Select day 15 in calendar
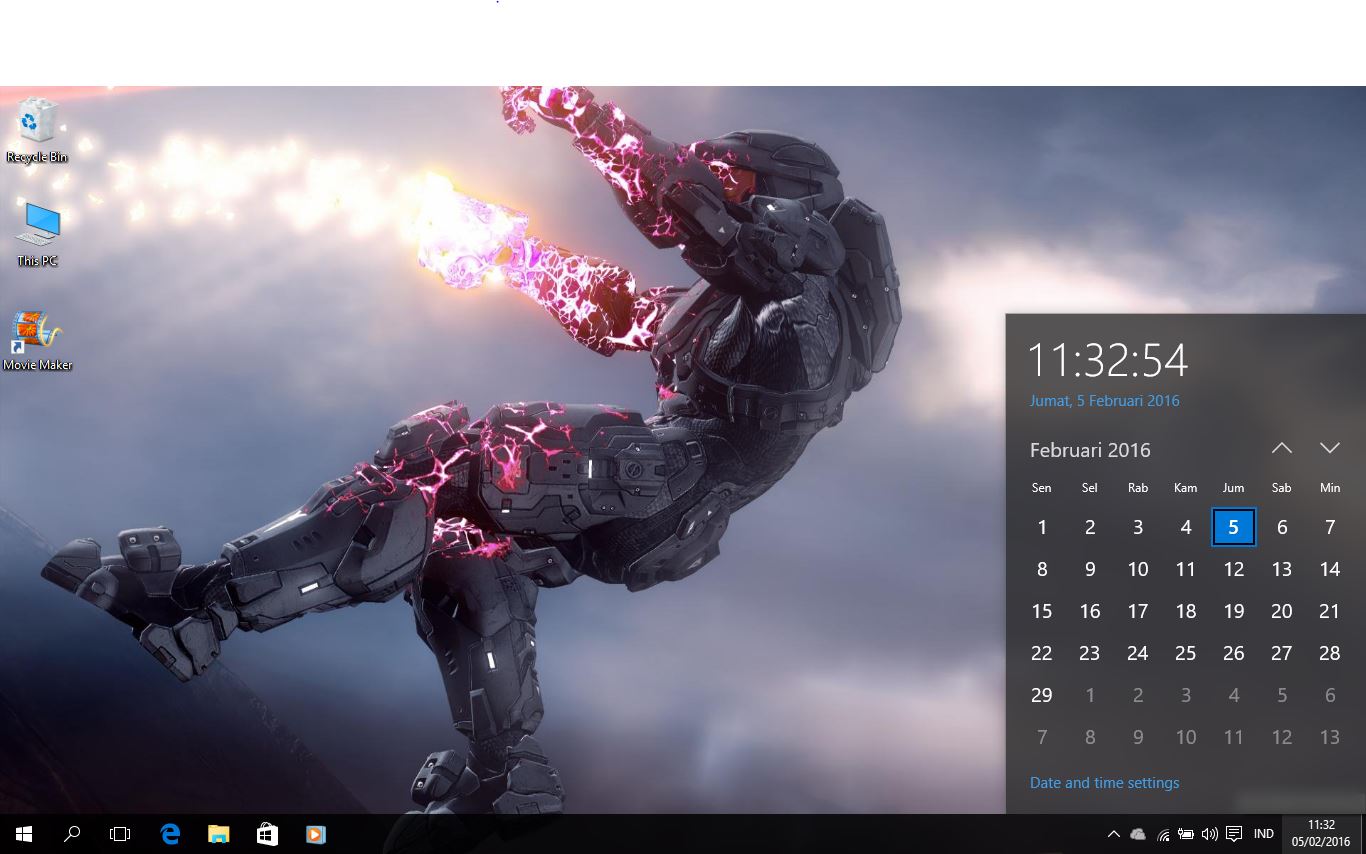The width and height of the screenshot is (1366, 854). pyautogui.click(x=1041, y=611)
